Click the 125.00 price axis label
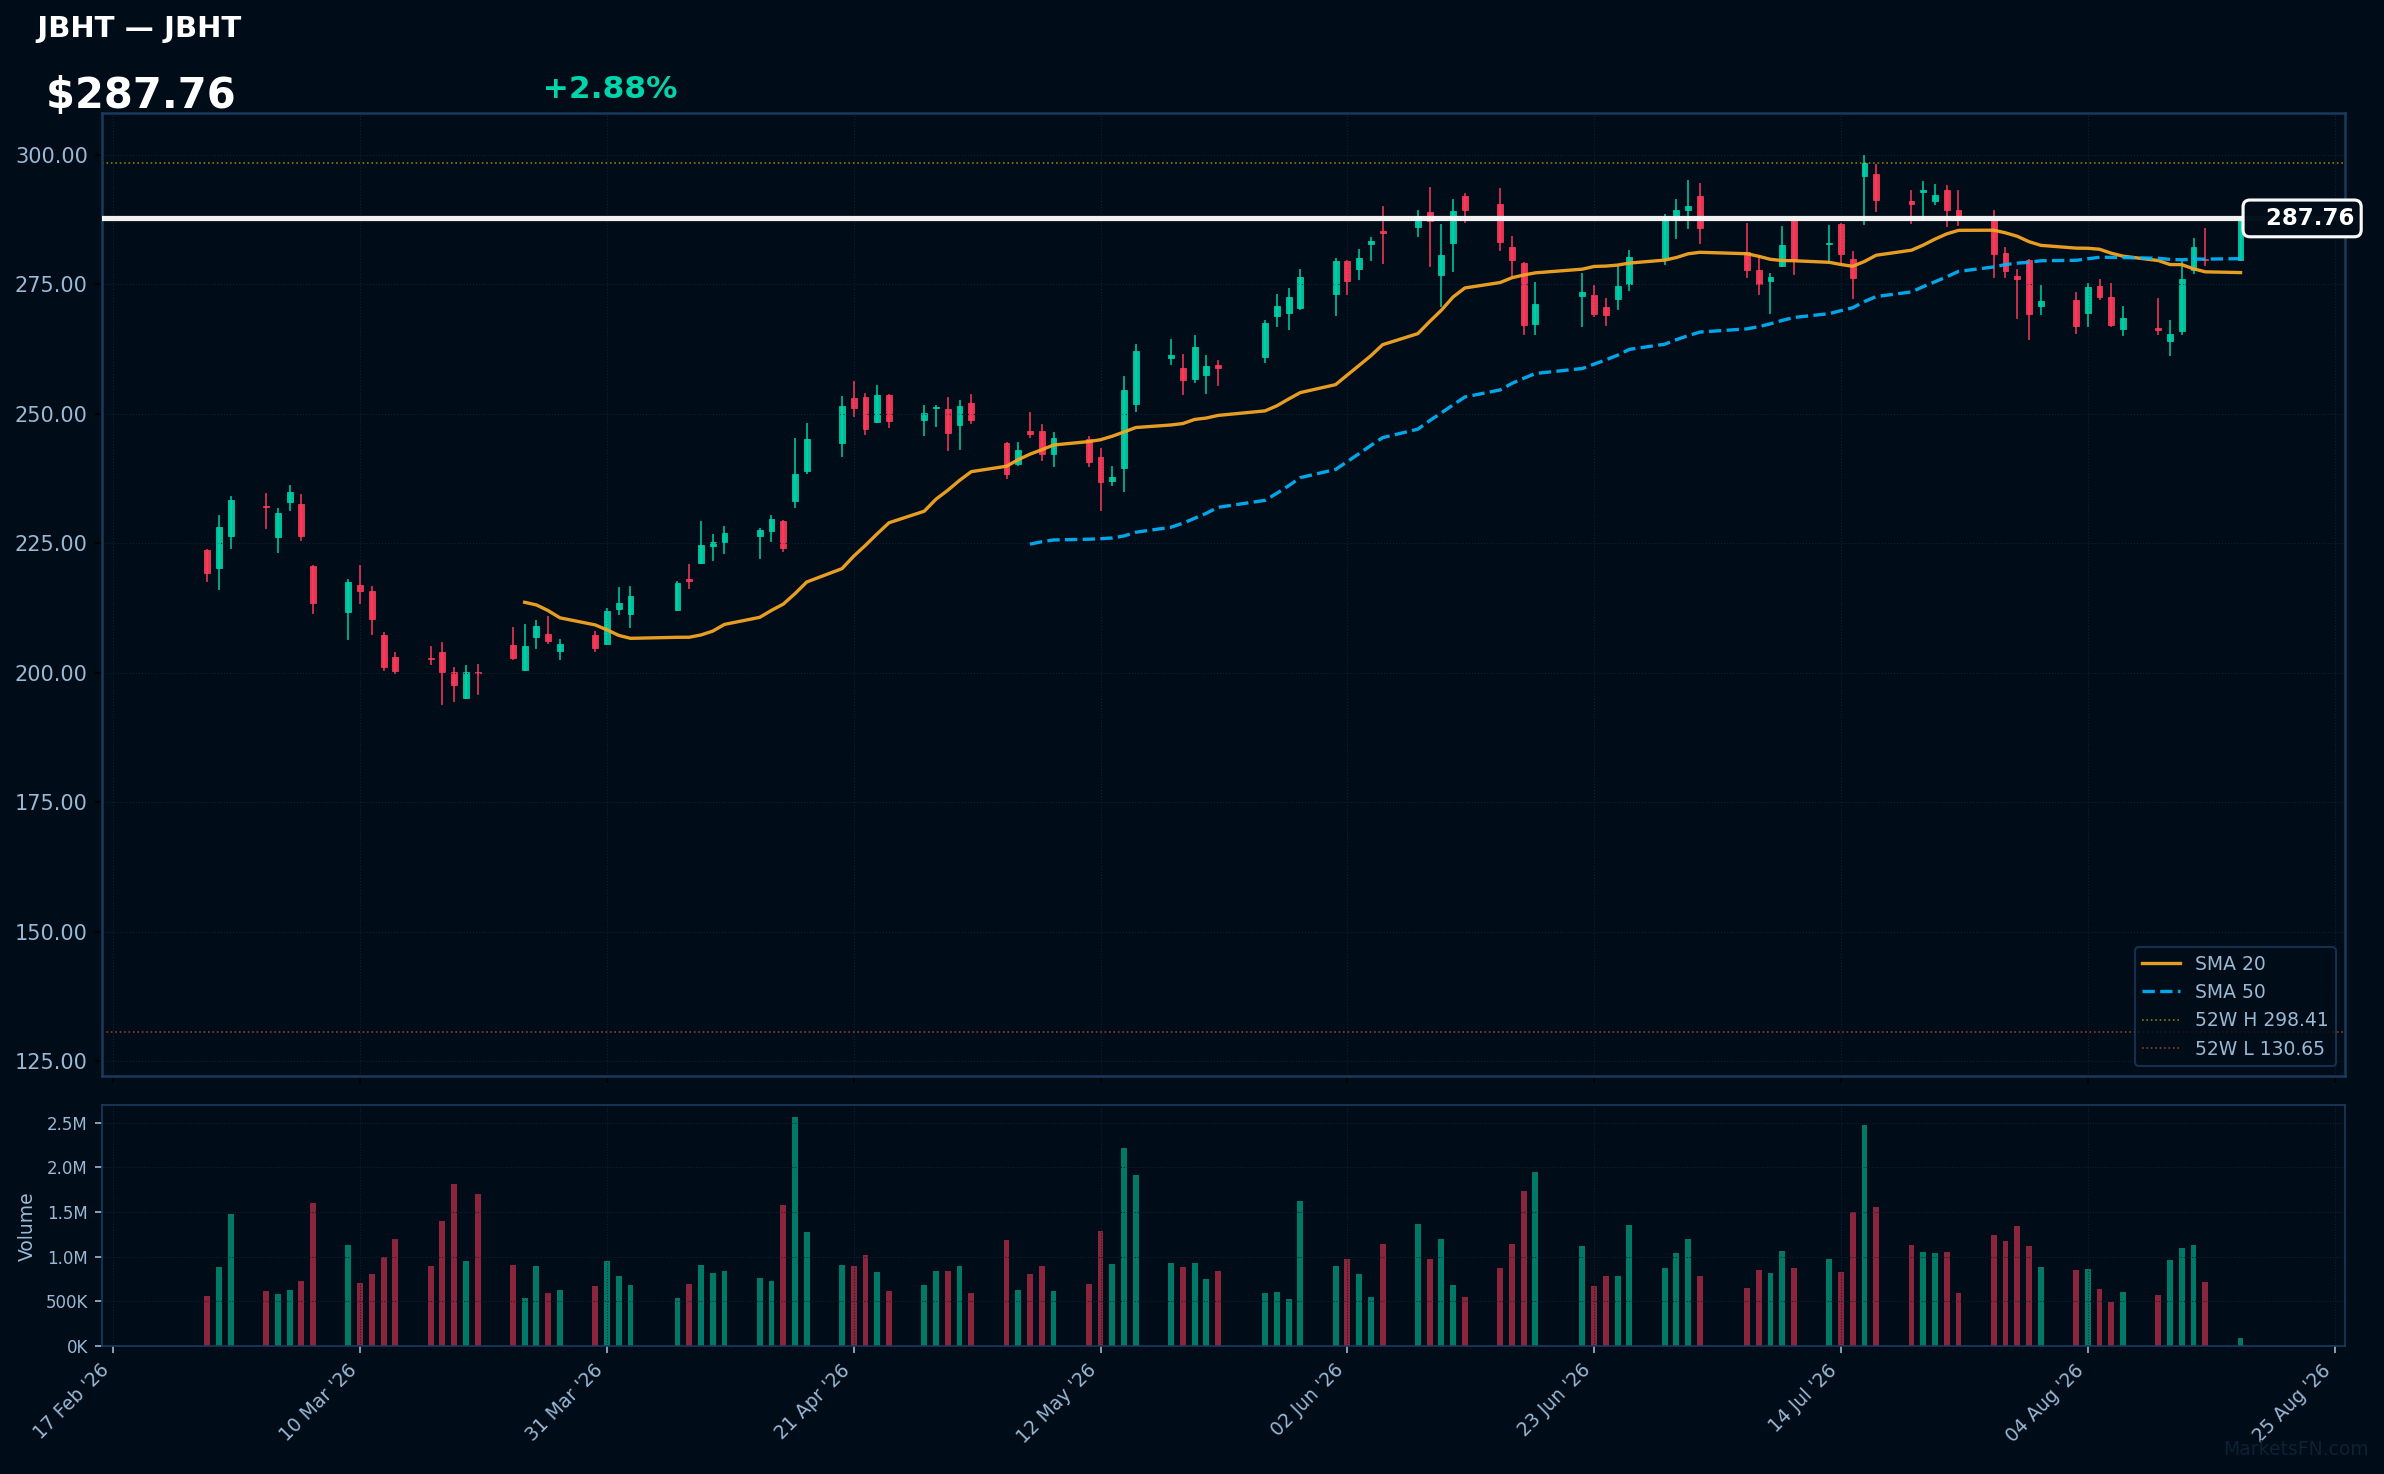The width and height of the screenshot is (2384, 1474). [x=51, y=1062]
